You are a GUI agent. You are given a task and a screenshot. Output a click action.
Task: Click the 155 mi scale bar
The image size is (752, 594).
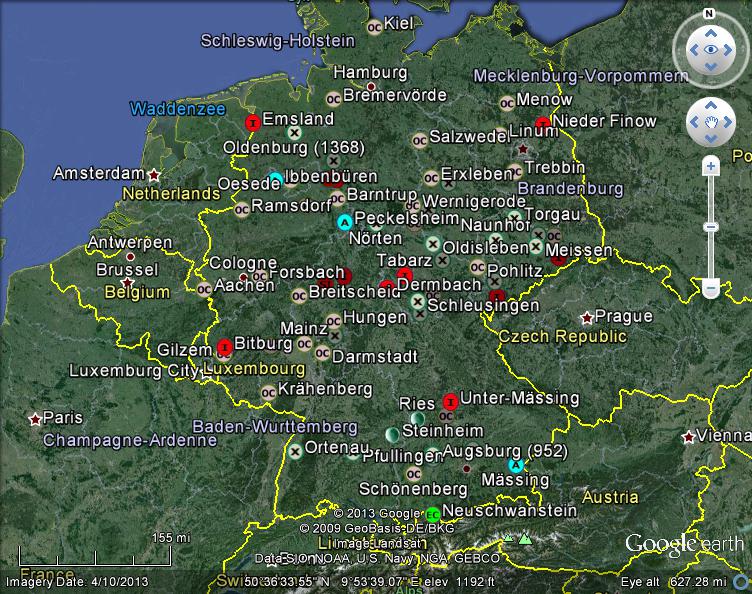[x=95, y=556]
